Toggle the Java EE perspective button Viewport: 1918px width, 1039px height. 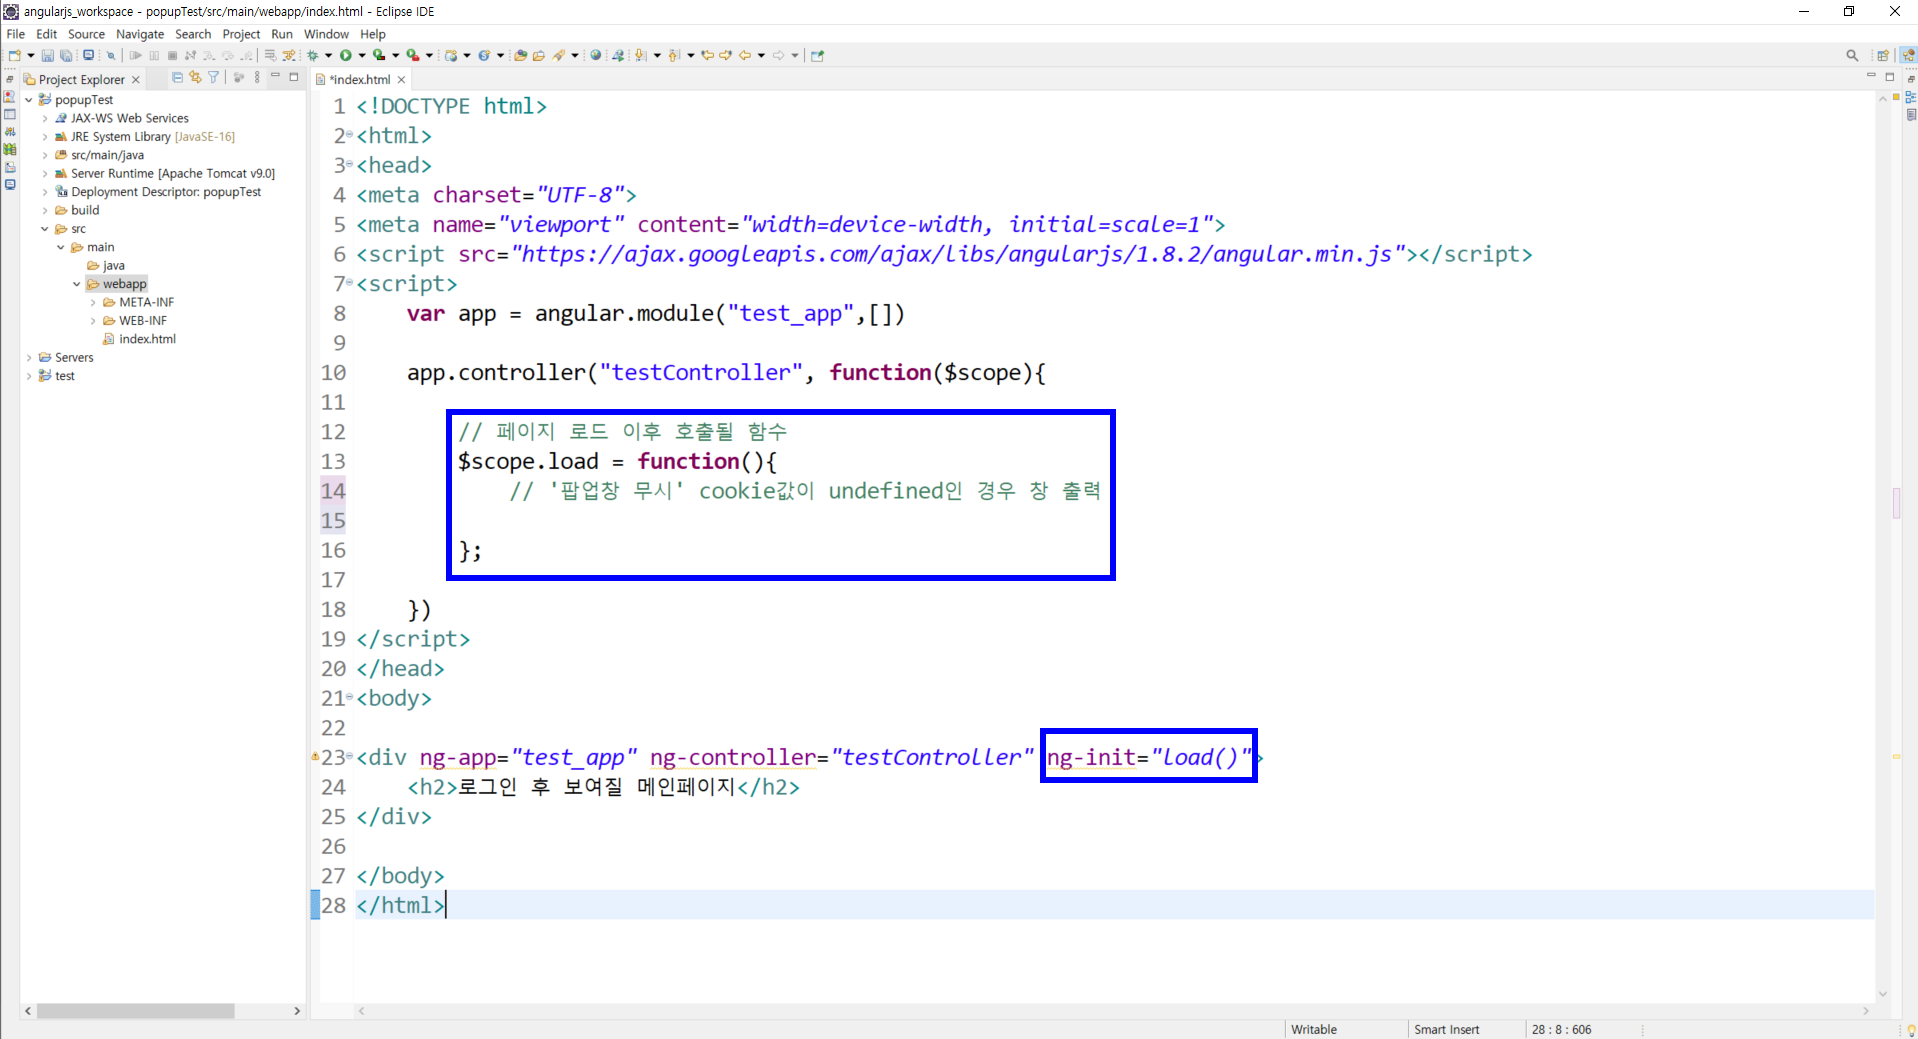click(x=1908, y=56)
